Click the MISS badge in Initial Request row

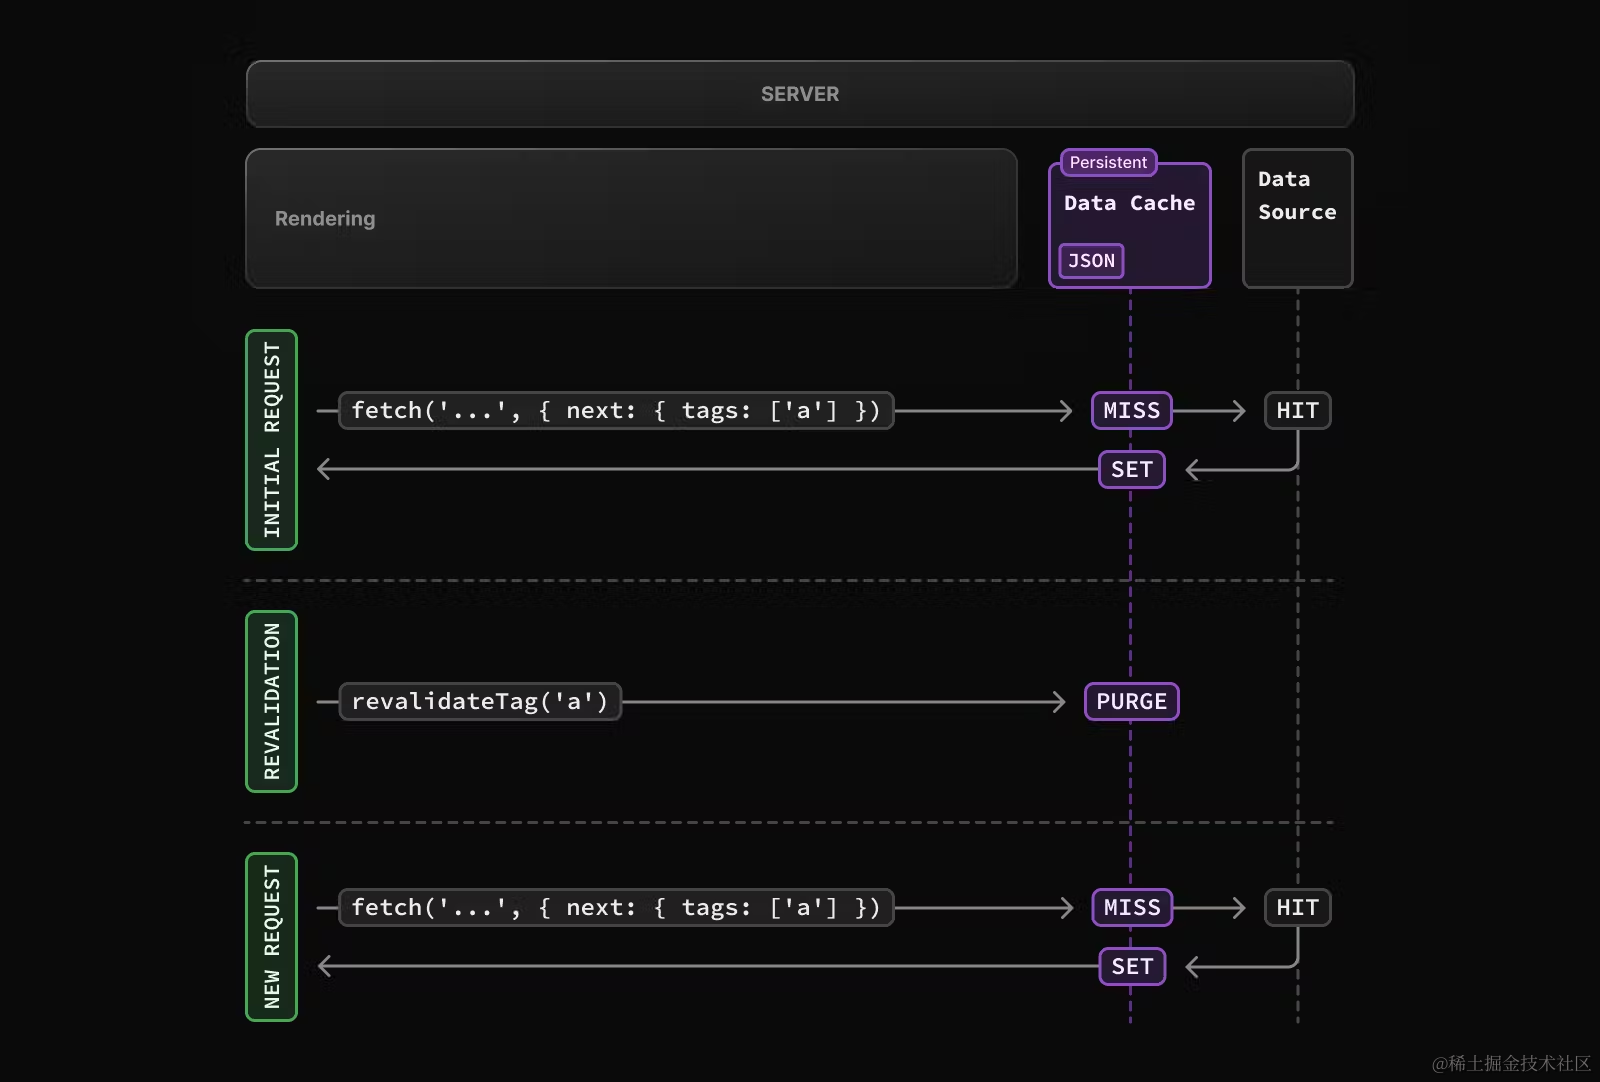point(1131,411)
